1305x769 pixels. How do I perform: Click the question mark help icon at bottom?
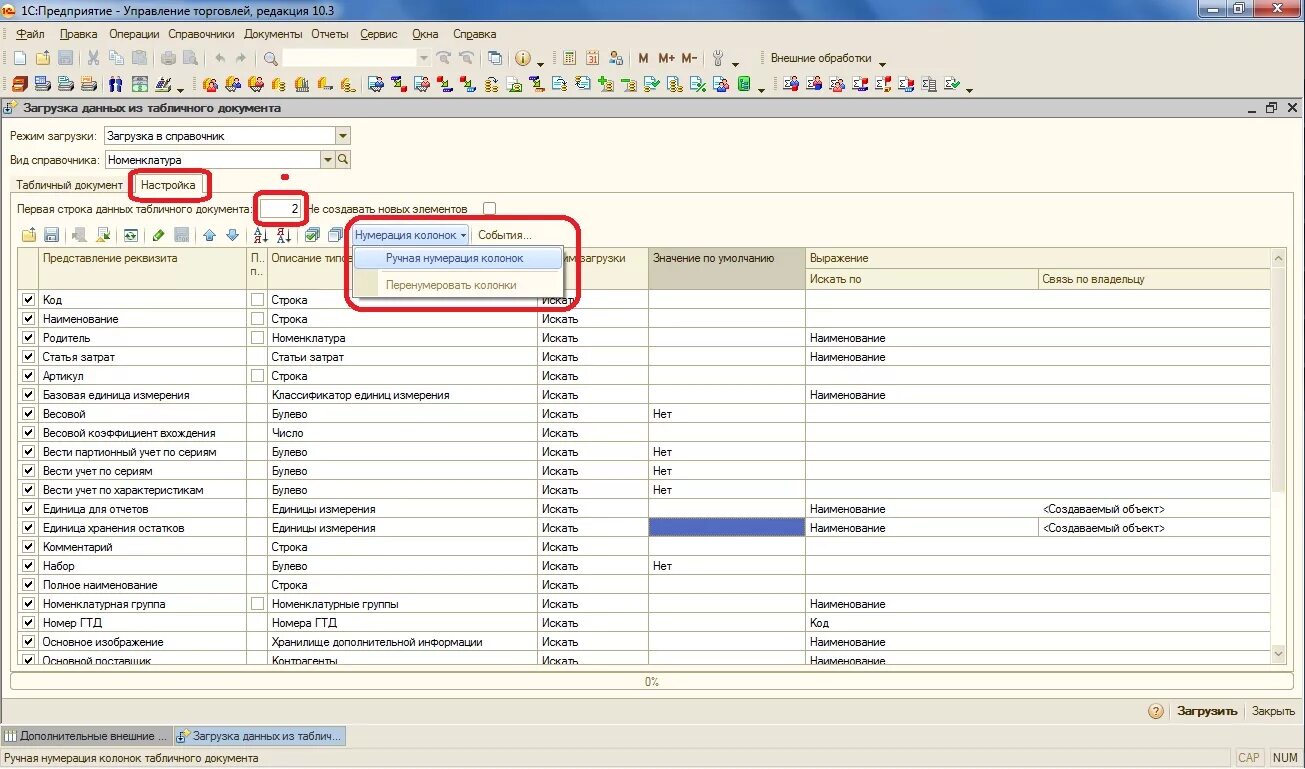(x=1156, y=711)
